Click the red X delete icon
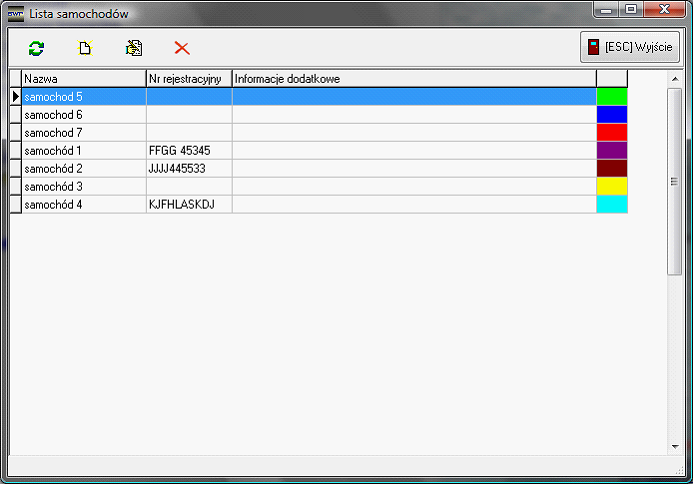This screenshot has width=694, height=485. click(x=181, y=48)
